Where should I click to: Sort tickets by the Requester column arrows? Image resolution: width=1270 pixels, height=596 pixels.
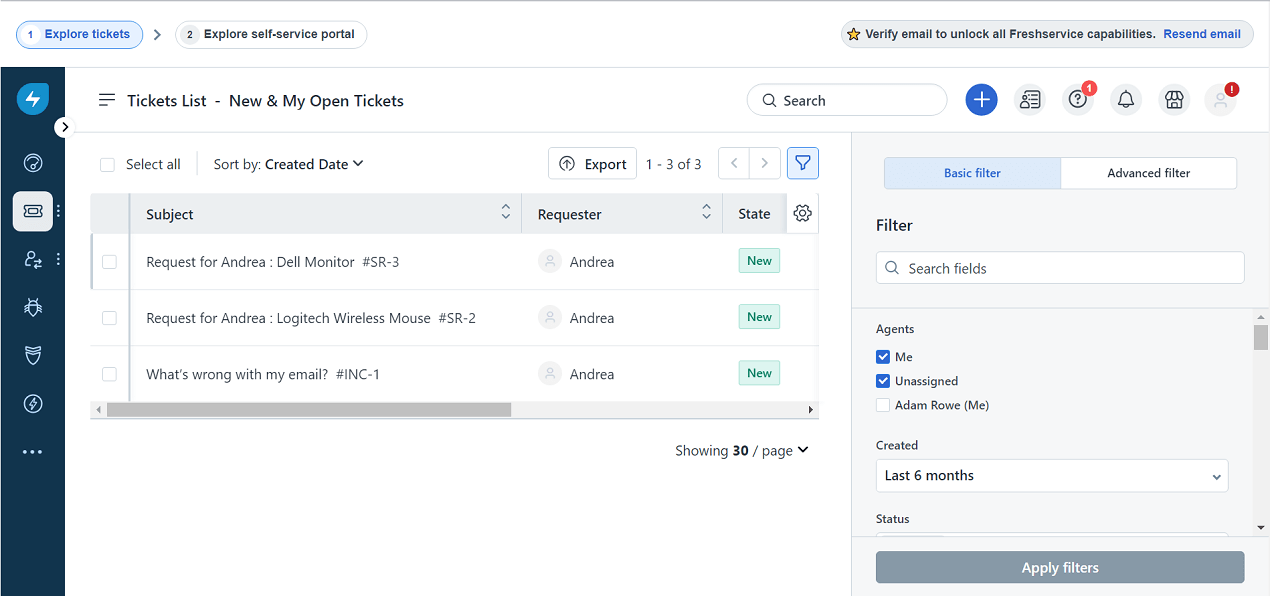tap(706, 212)
